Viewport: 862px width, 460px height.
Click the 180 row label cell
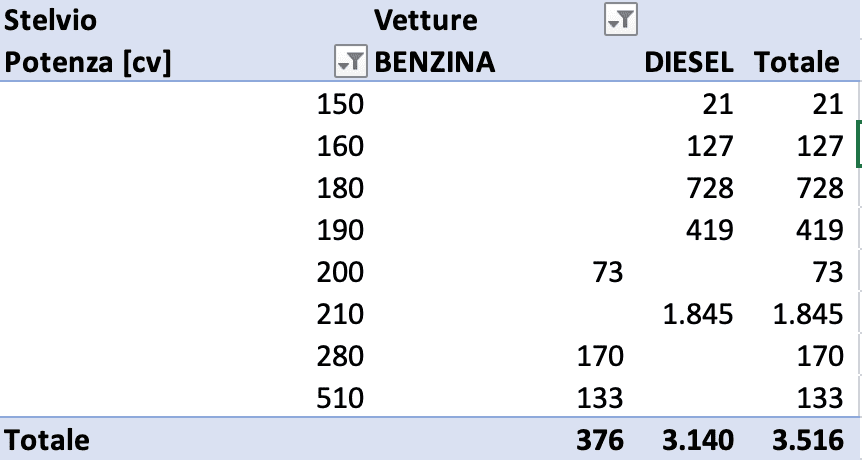click(340, 188)
